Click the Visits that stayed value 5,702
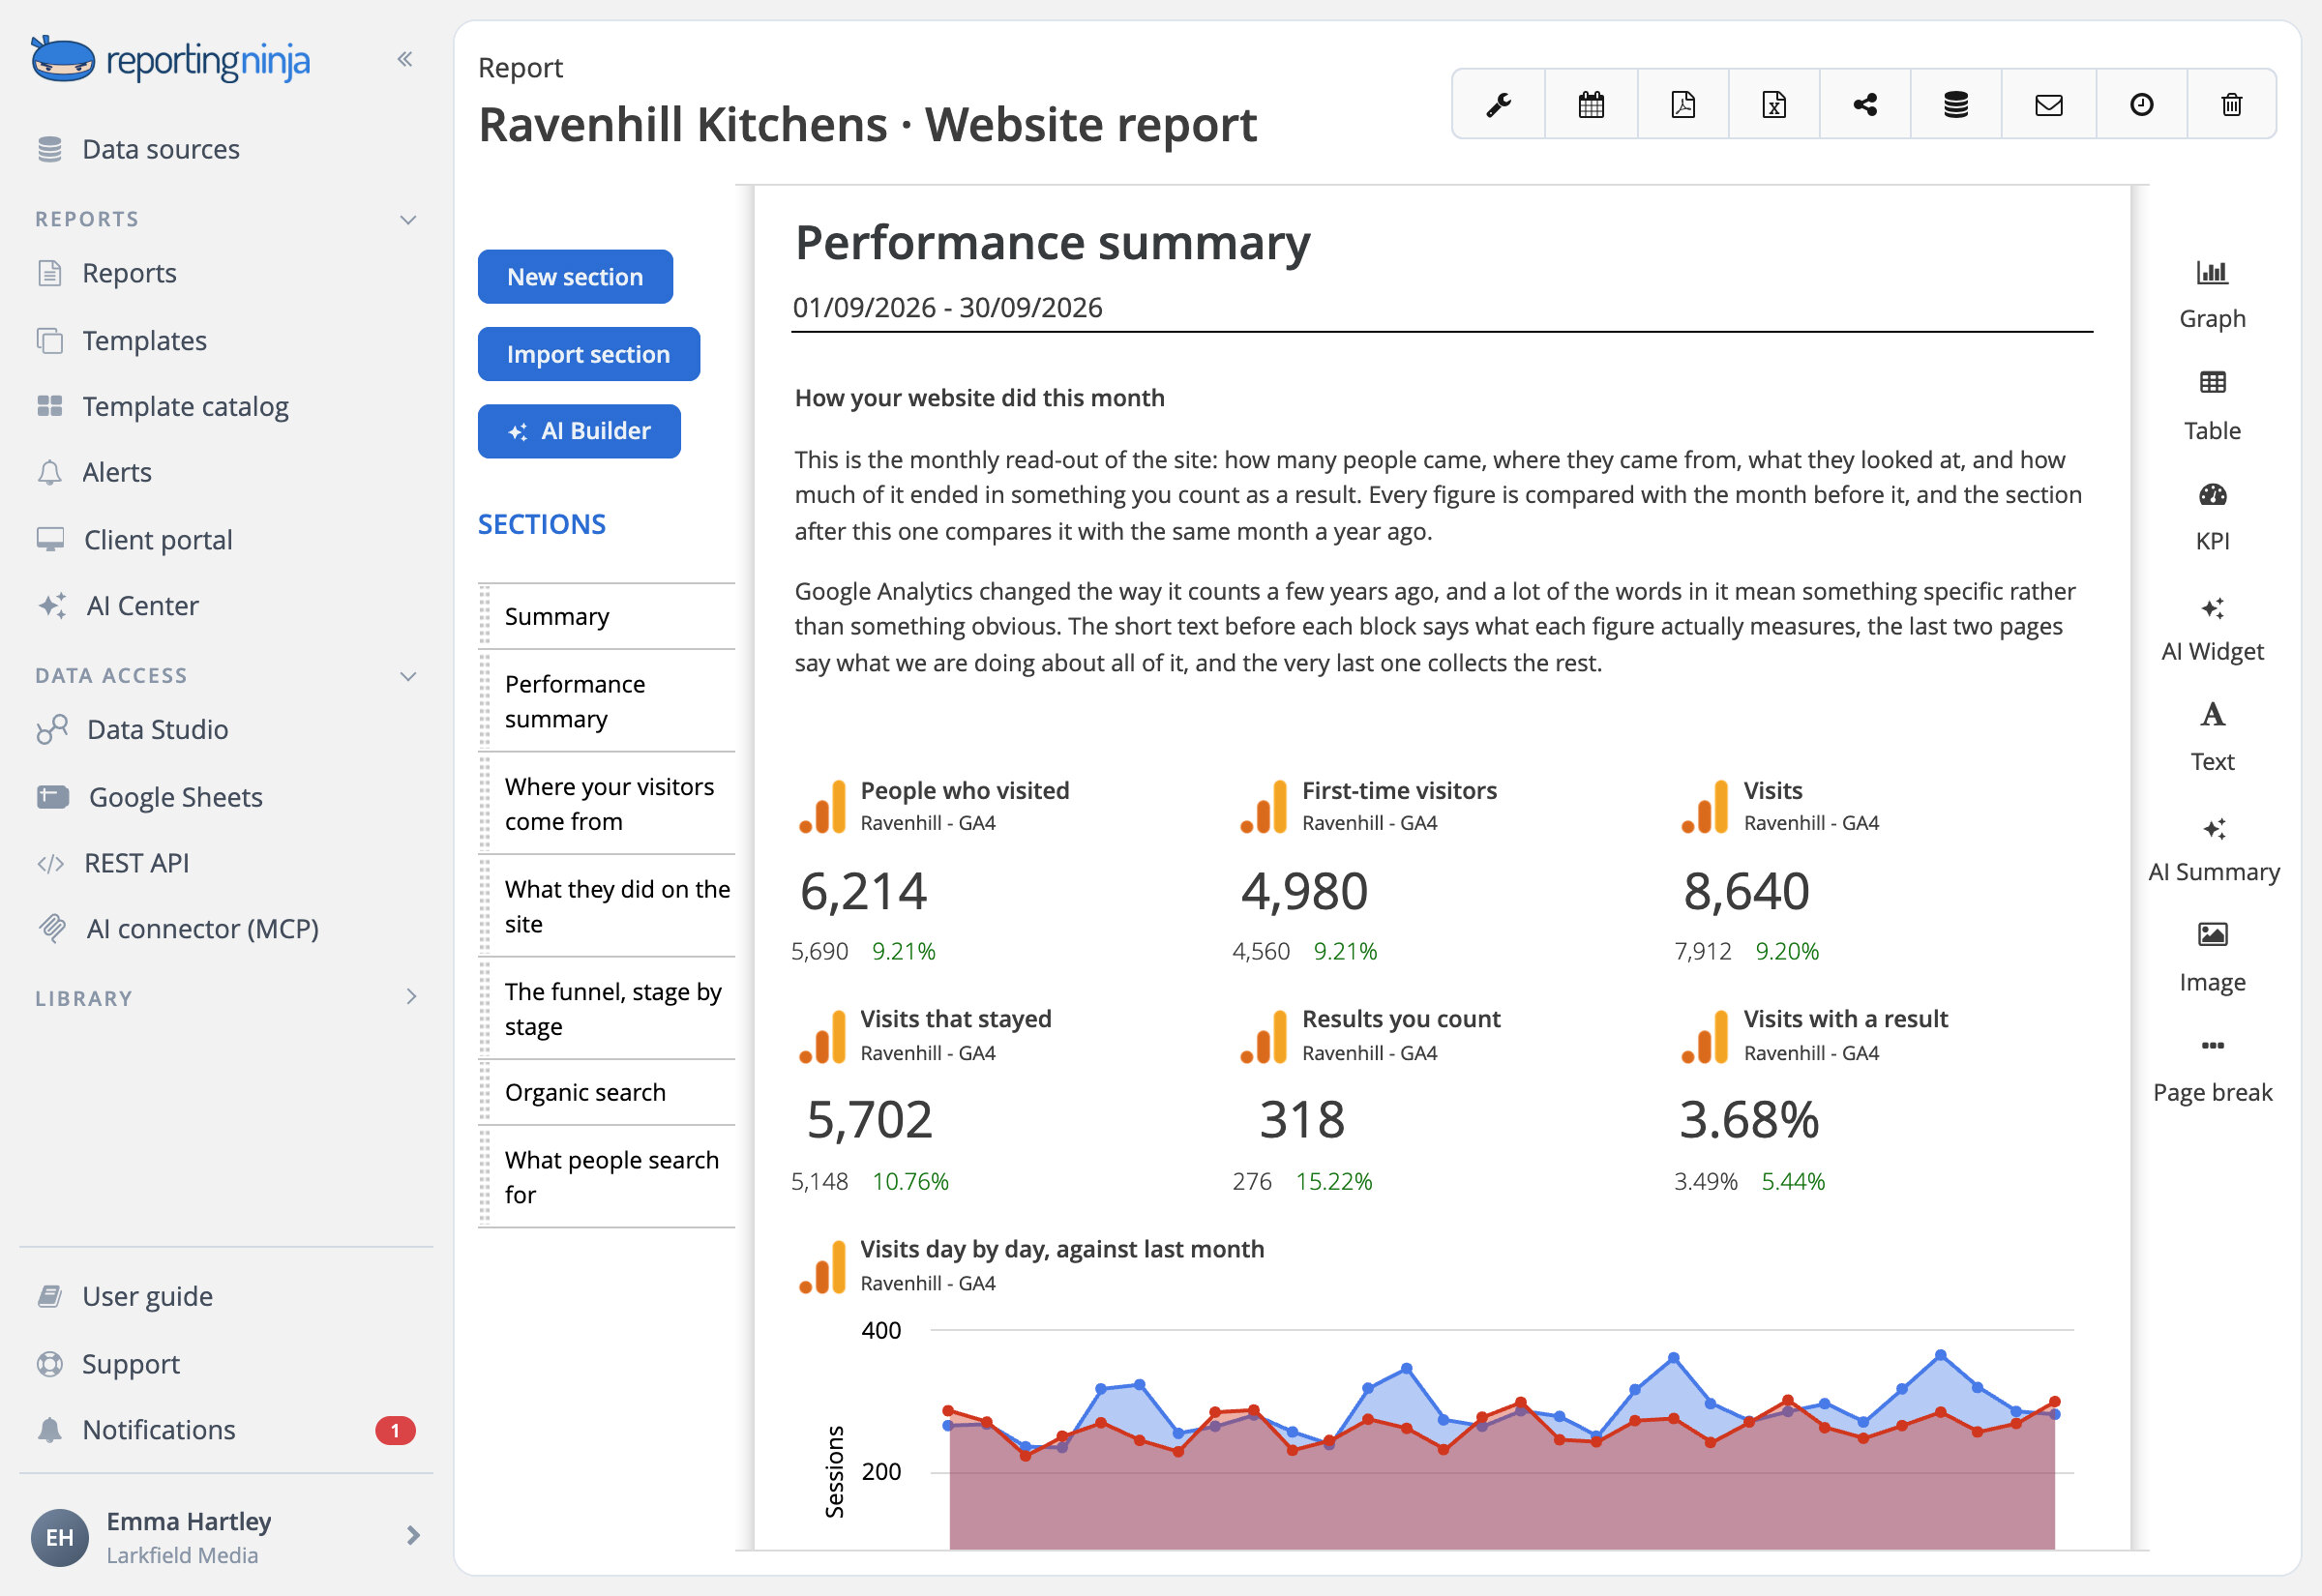2322x1596 pixels. click(x=869, y=1120)
